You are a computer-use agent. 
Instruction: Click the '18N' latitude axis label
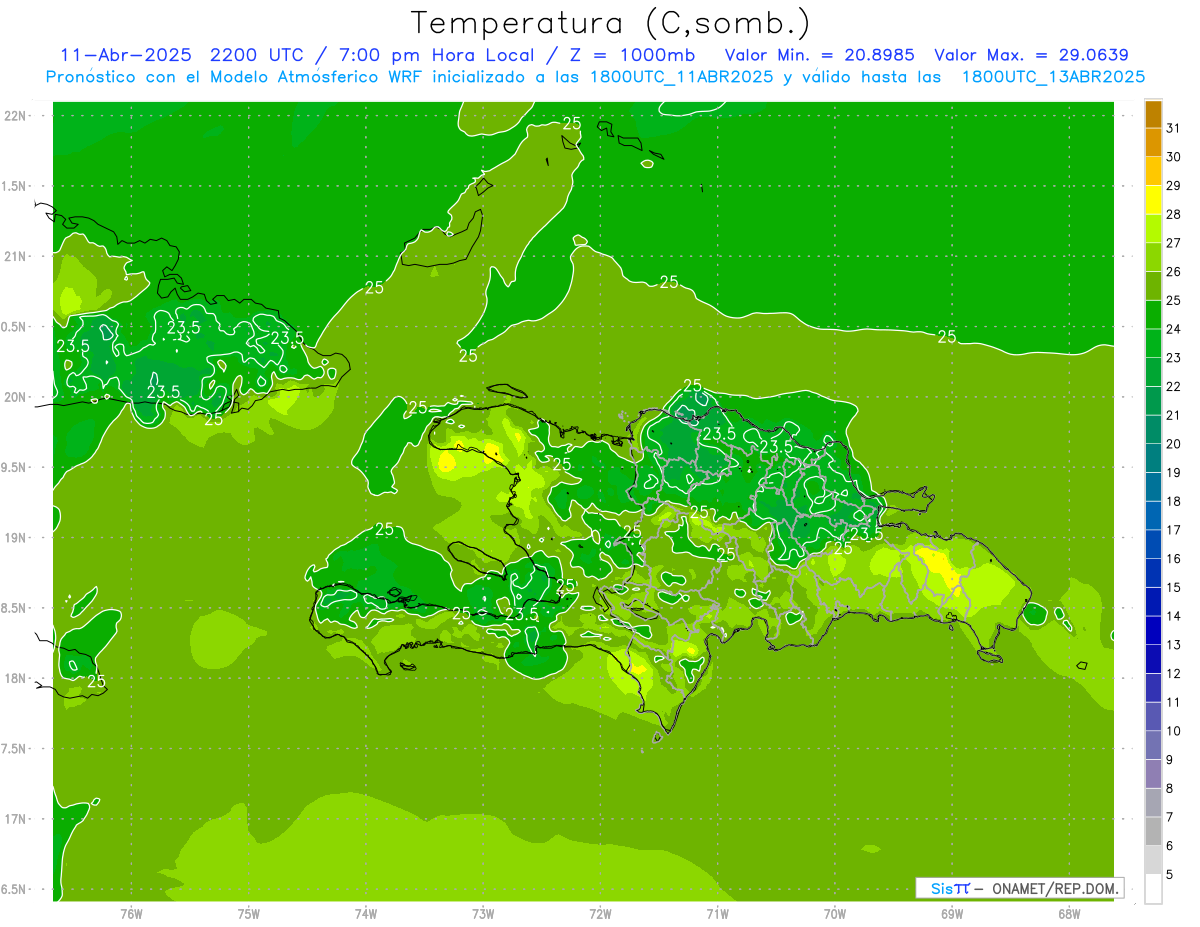17,678
